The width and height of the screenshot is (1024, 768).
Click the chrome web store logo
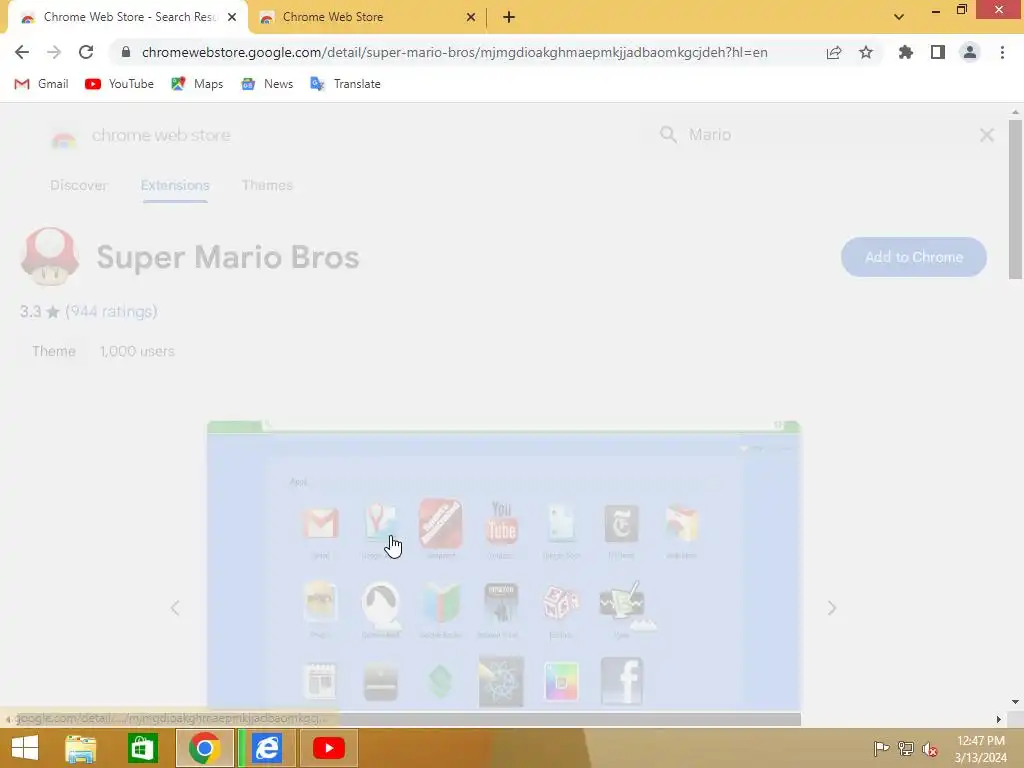coord(141,136)
